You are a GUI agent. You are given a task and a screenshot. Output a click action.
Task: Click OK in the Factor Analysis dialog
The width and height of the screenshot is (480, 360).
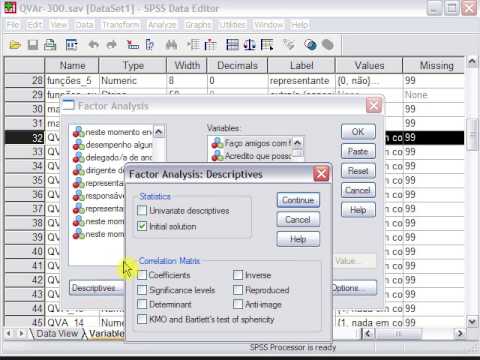pyautogui.click(x=358, y=132)
